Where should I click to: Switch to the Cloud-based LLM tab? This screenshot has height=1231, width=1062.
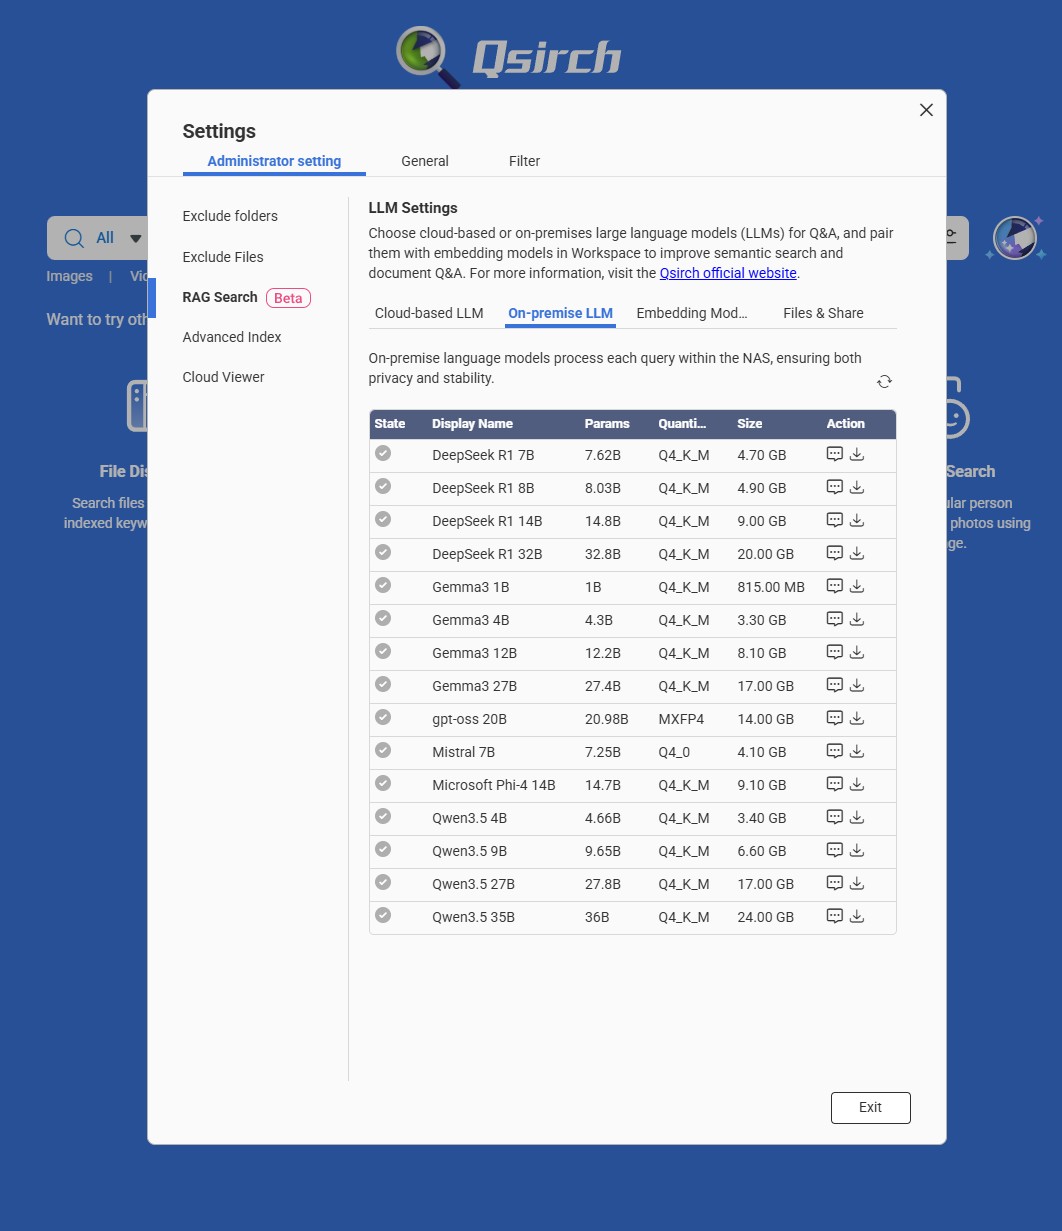[429, 313]
